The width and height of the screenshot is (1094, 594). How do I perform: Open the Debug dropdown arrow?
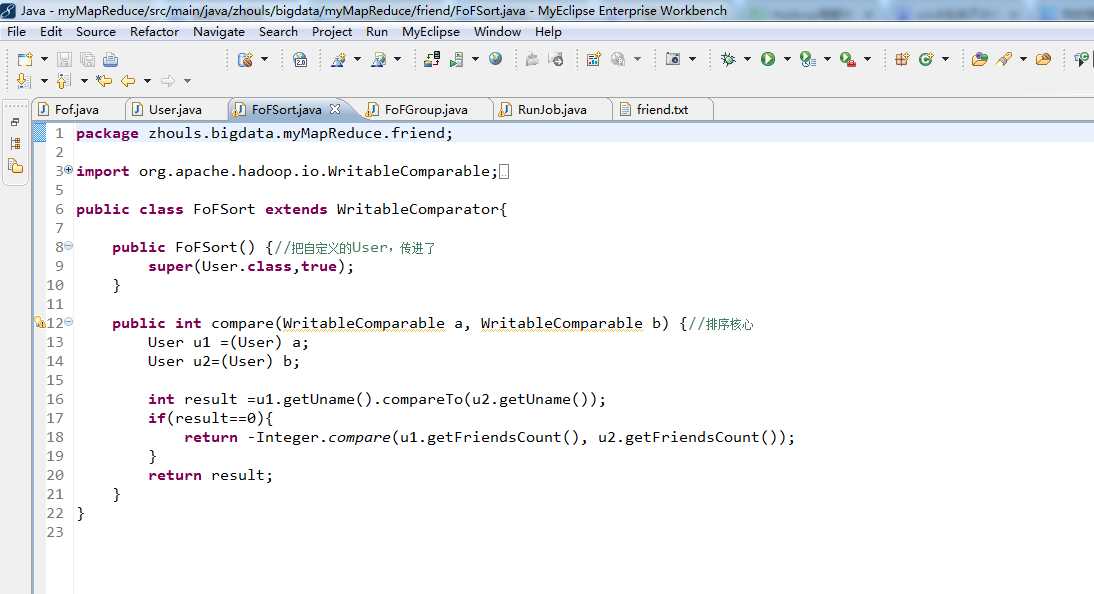747,59
